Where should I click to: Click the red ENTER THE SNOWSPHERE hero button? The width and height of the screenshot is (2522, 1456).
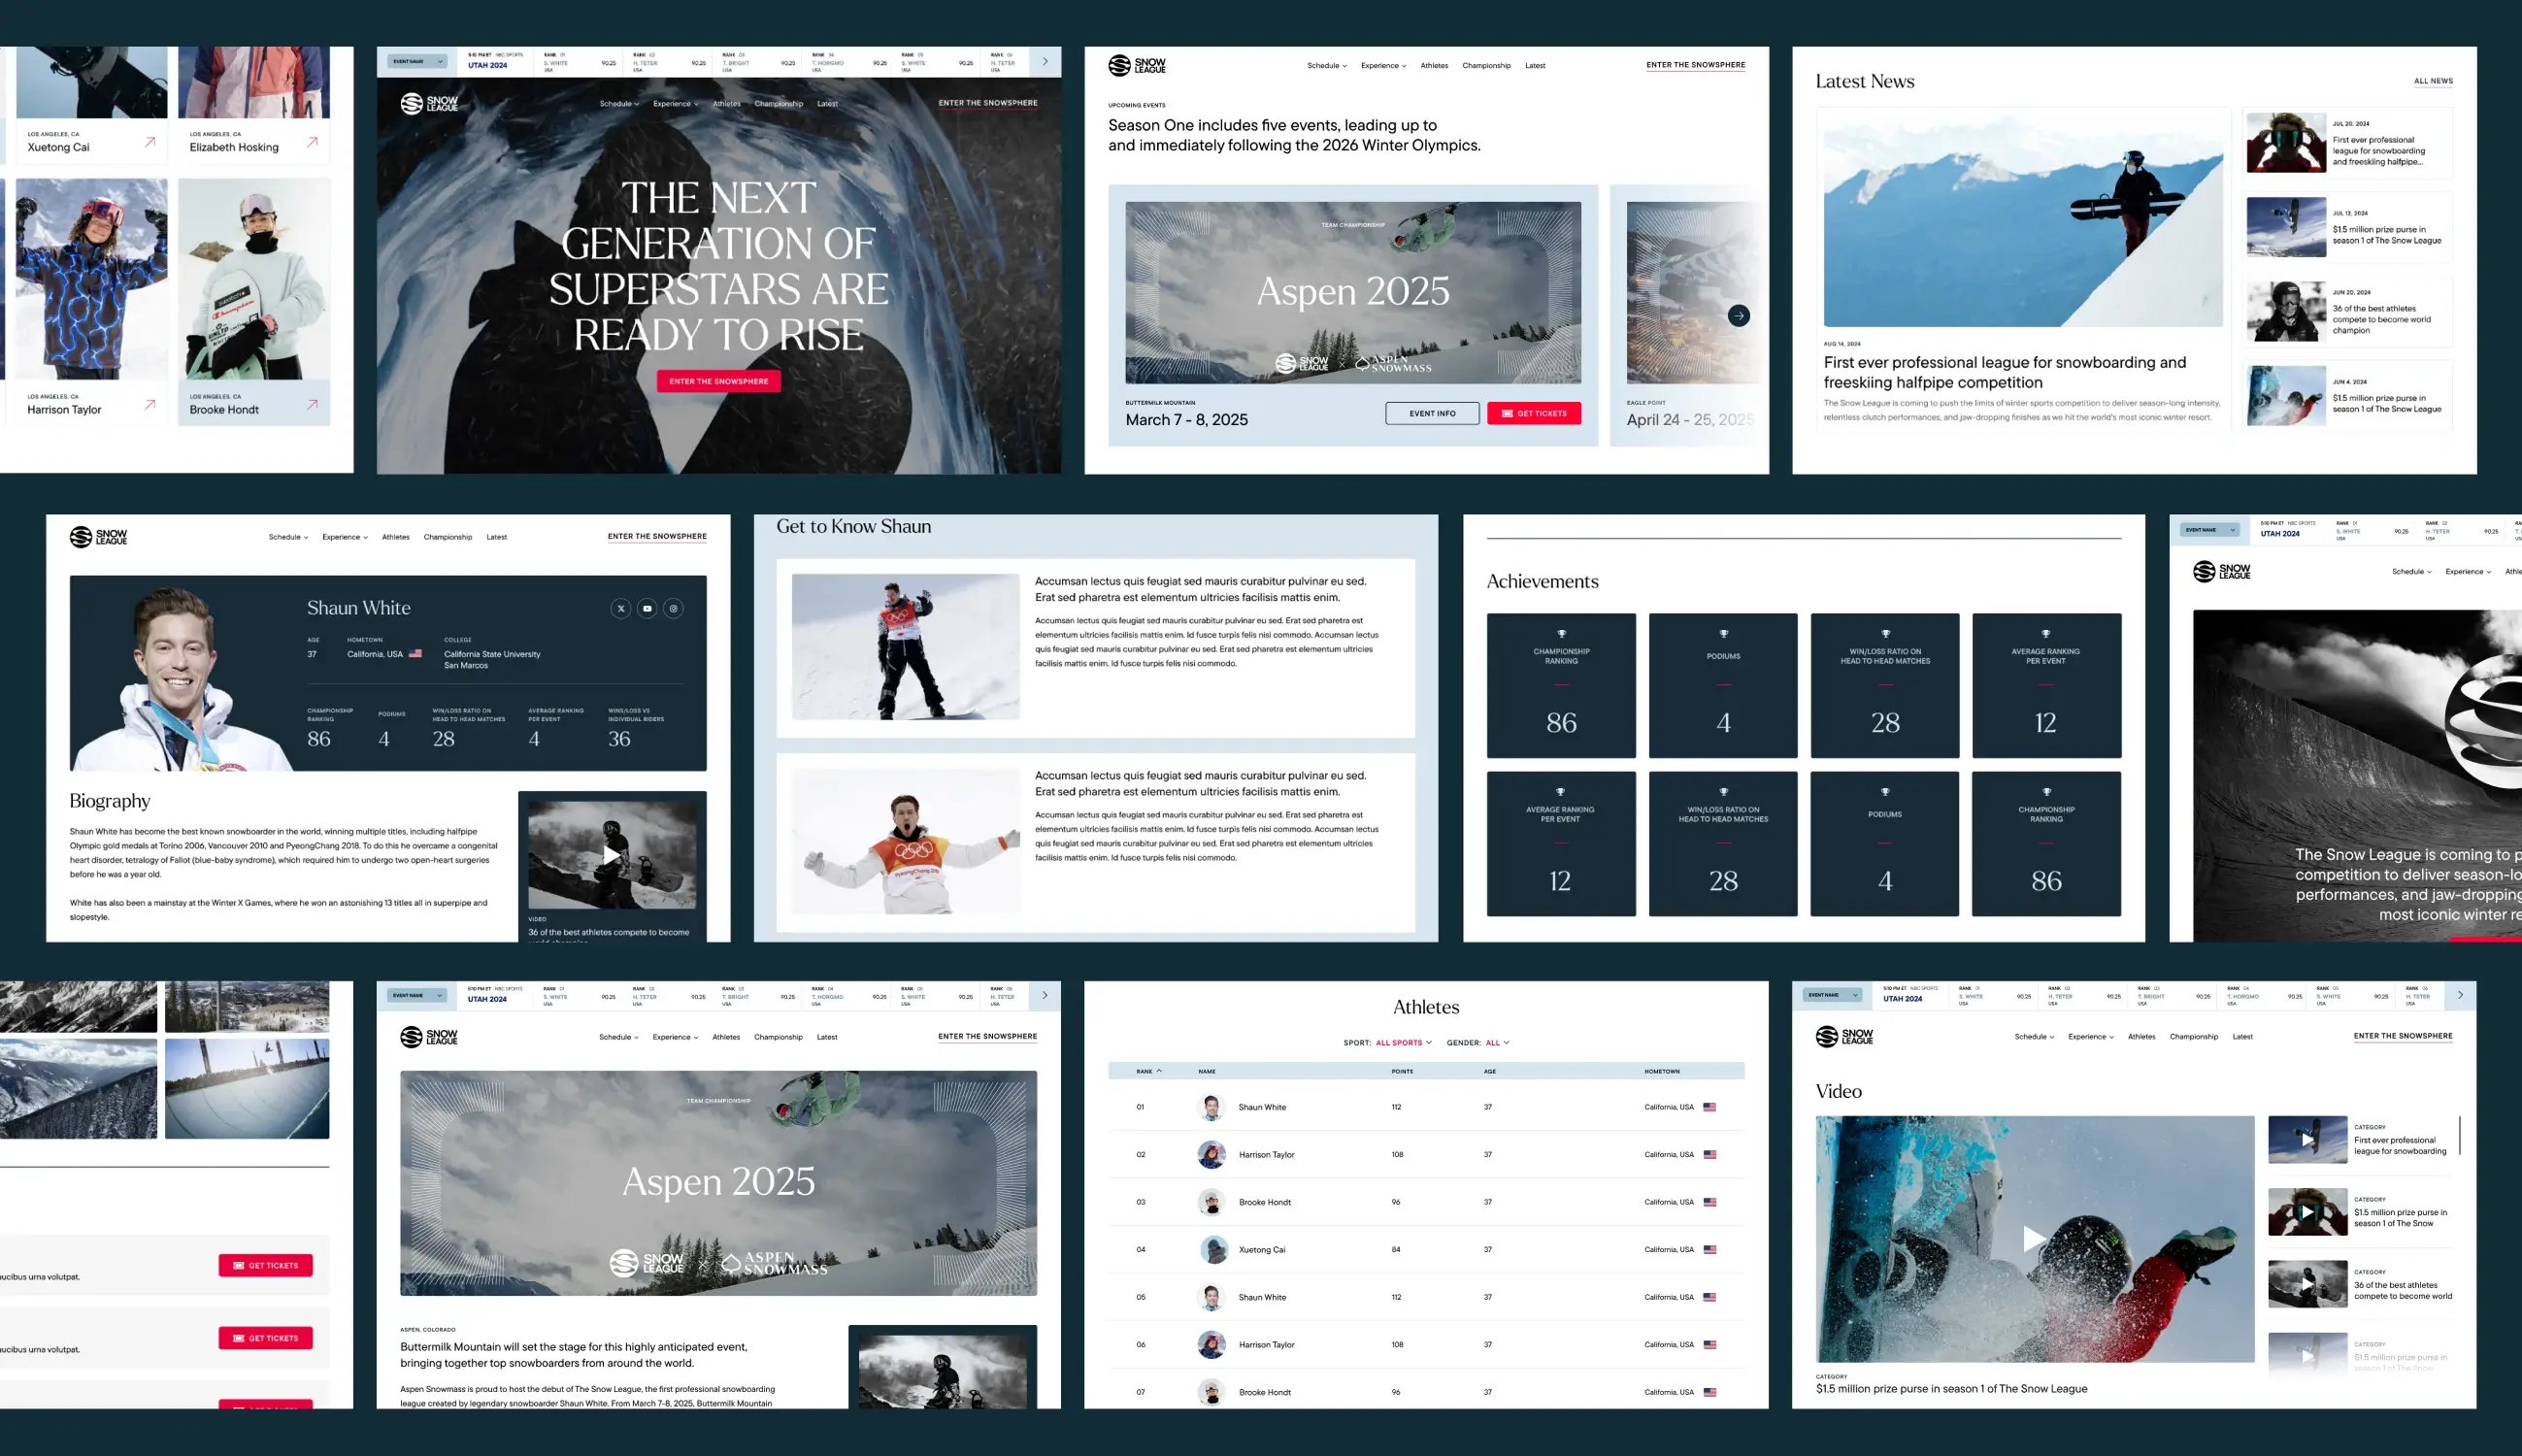(719, 381)
